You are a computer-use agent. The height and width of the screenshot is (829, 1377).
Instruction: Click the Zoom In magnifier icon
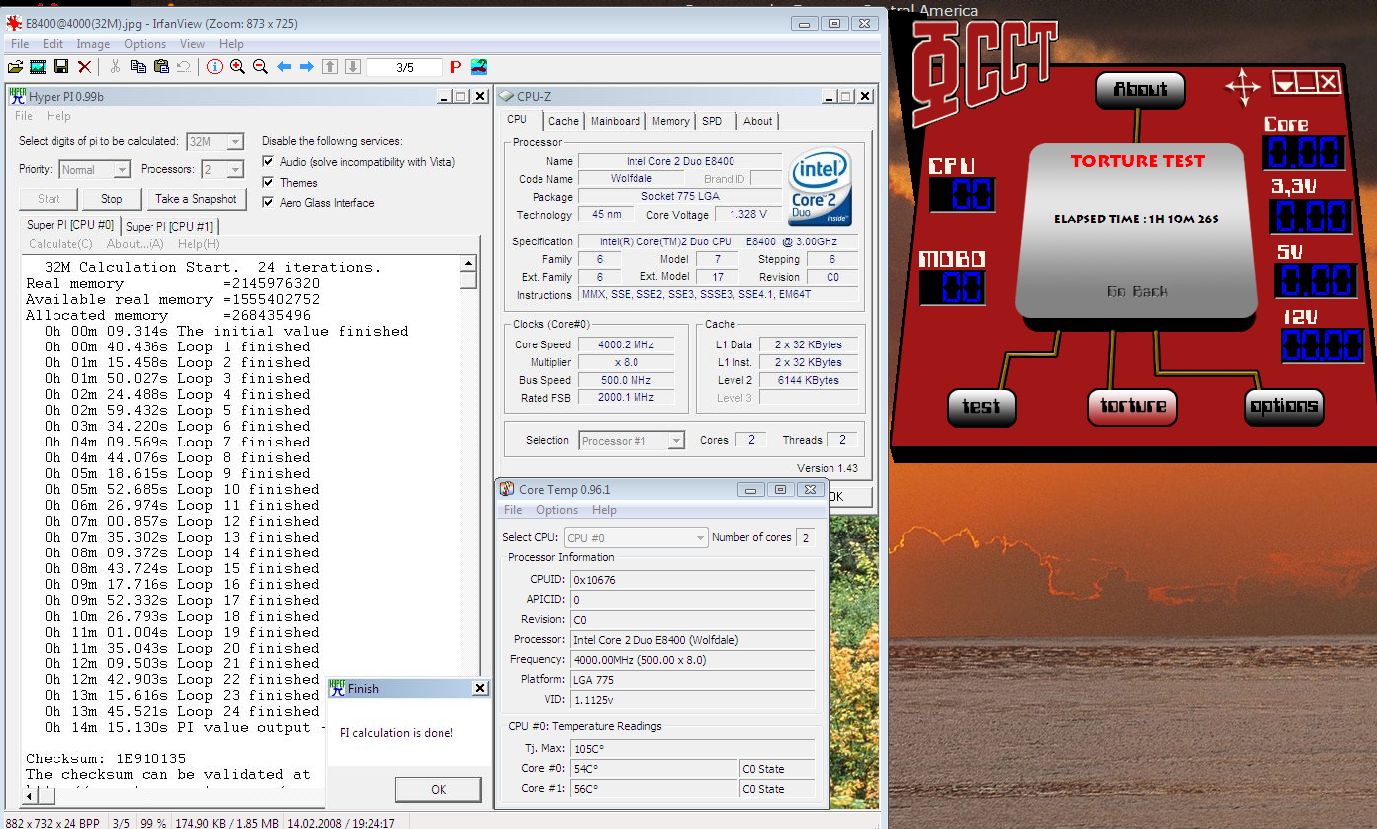(x=237, y=67)
